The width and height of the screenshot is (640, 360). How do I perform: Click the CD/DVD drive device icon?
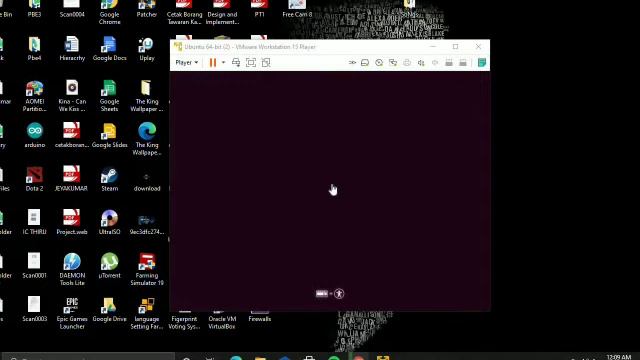coord(379,62)
